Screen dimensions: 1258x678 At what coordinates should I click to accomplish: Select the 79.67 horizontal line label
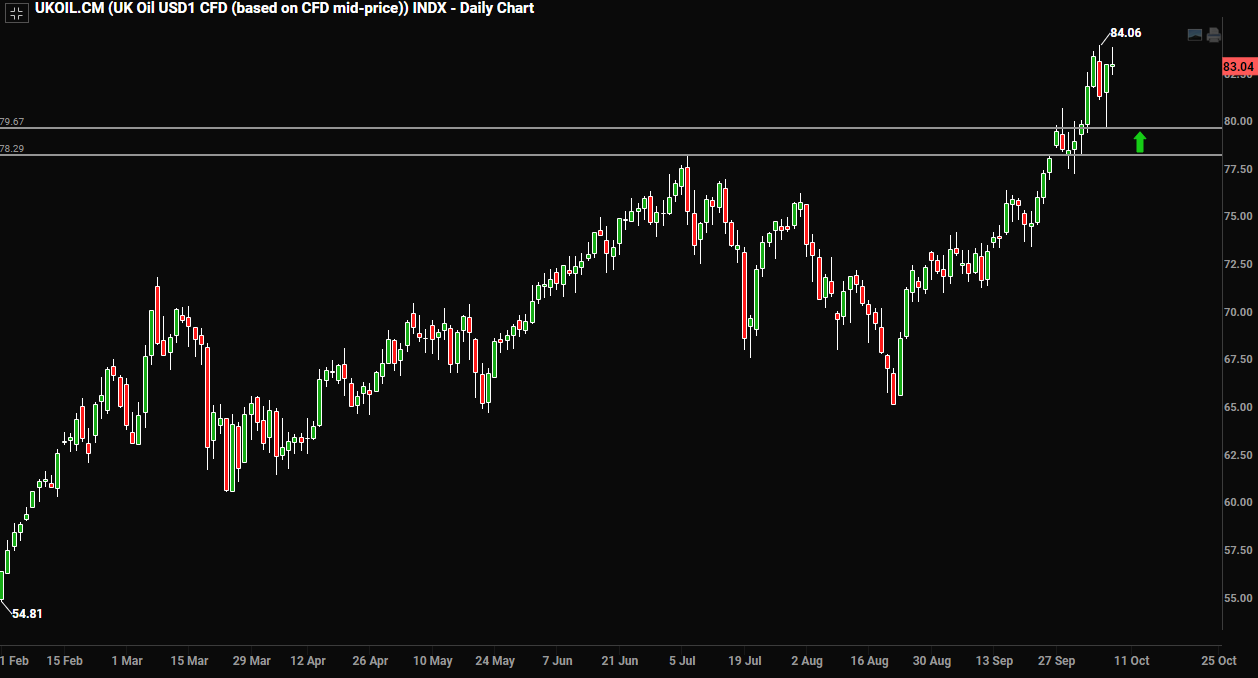pos(12,122)
